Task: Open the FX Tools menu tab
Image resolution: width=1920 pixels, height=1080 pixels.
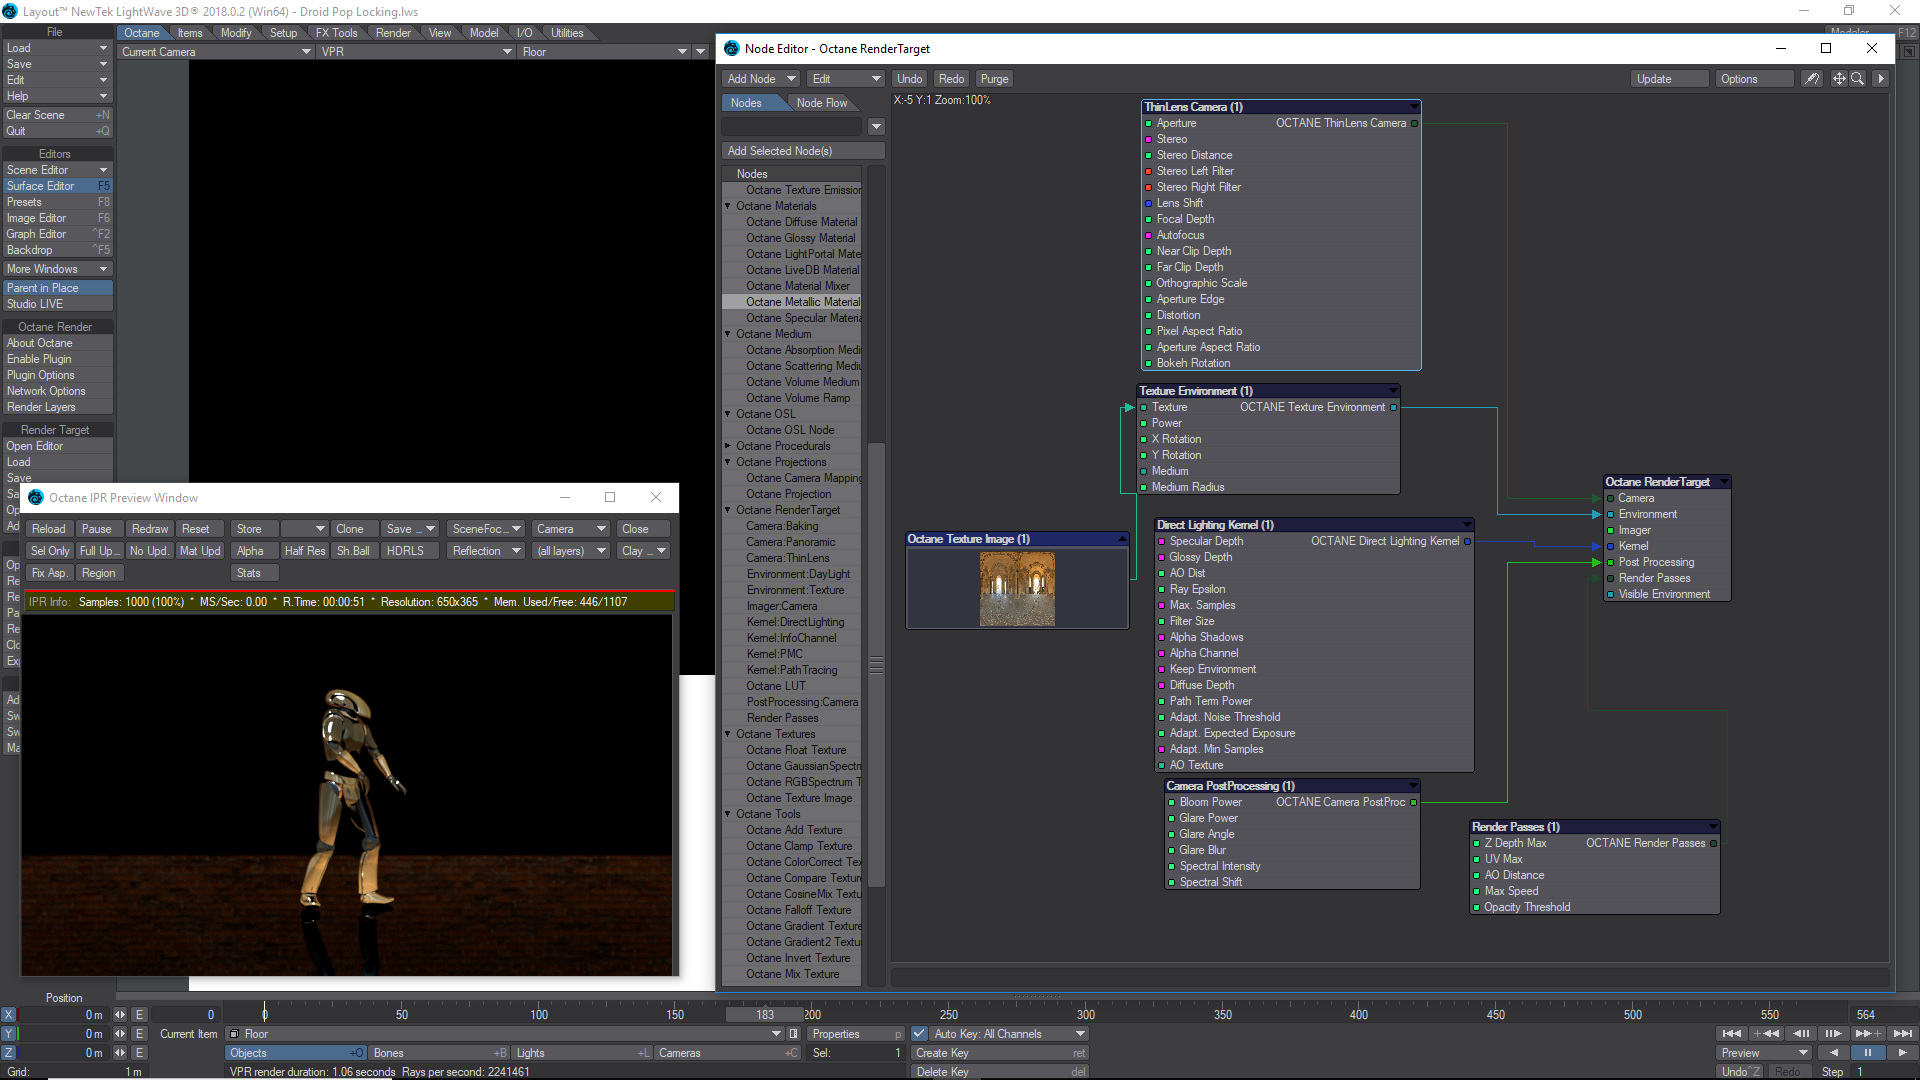Action: pos(336,33)
